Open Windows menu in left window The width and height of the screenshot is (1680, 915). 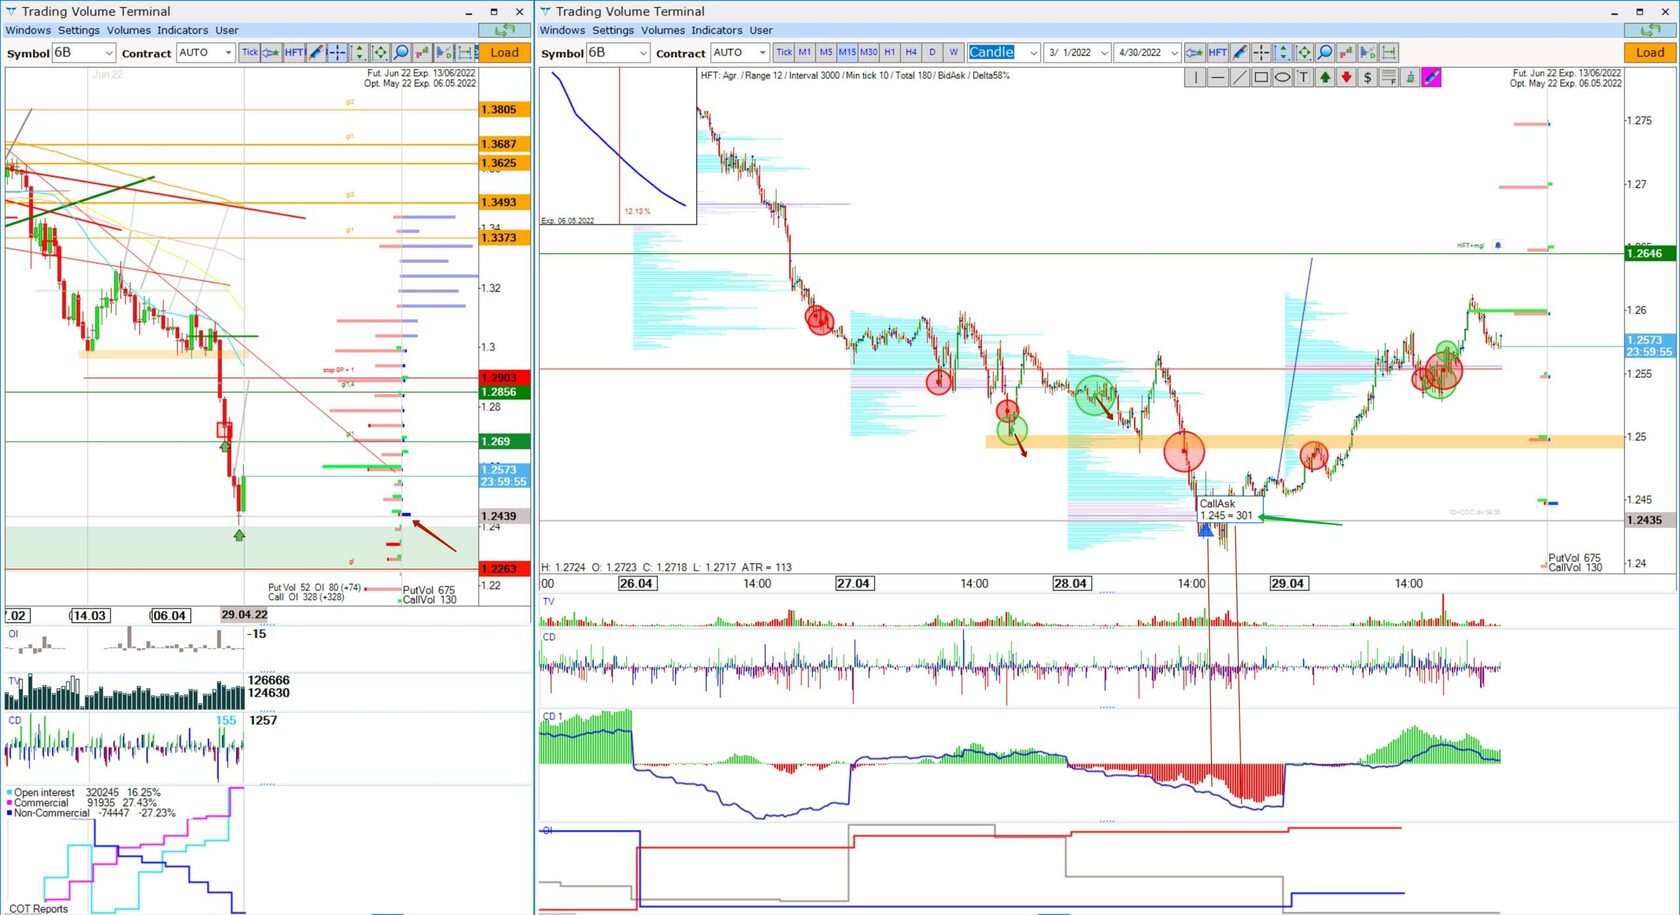[28, 30]
